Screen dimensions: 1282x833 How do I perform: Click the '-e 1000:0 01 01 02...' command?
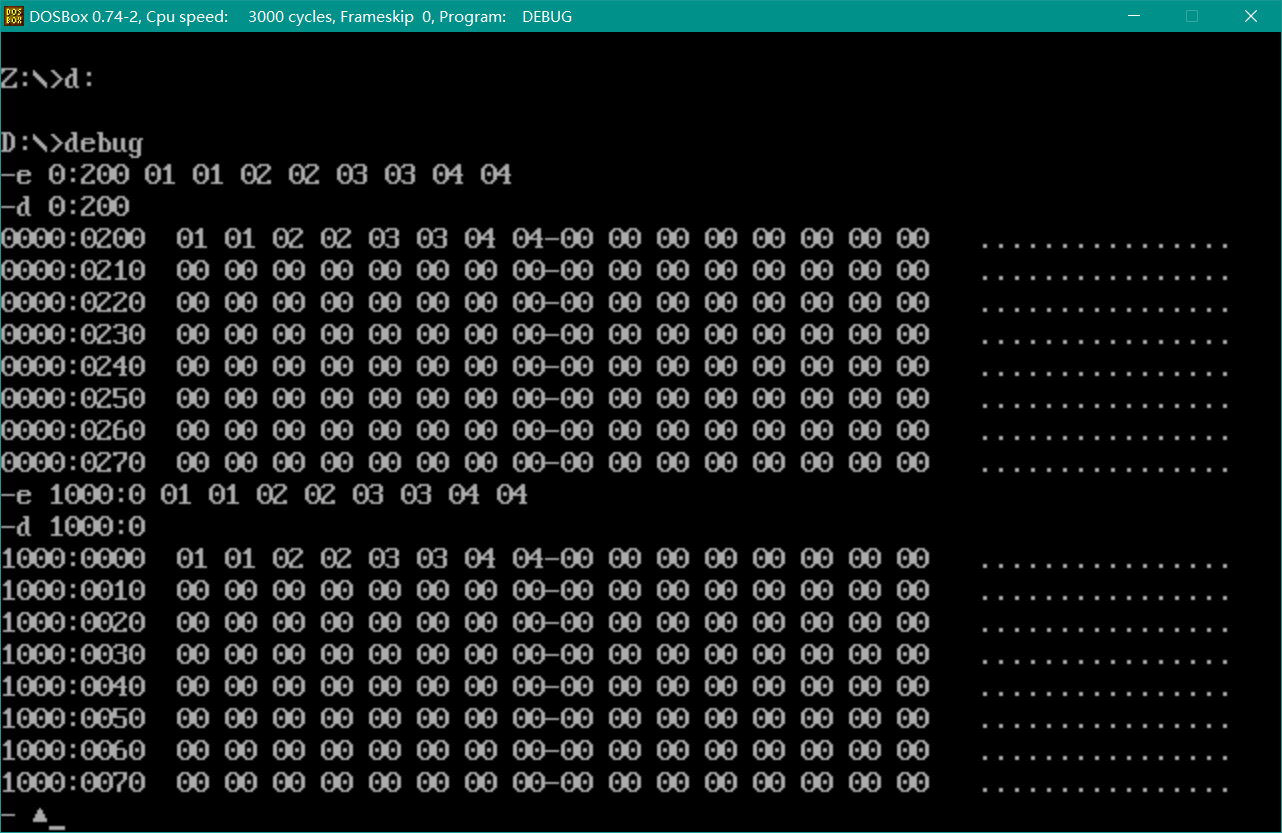tap(264, 495)
